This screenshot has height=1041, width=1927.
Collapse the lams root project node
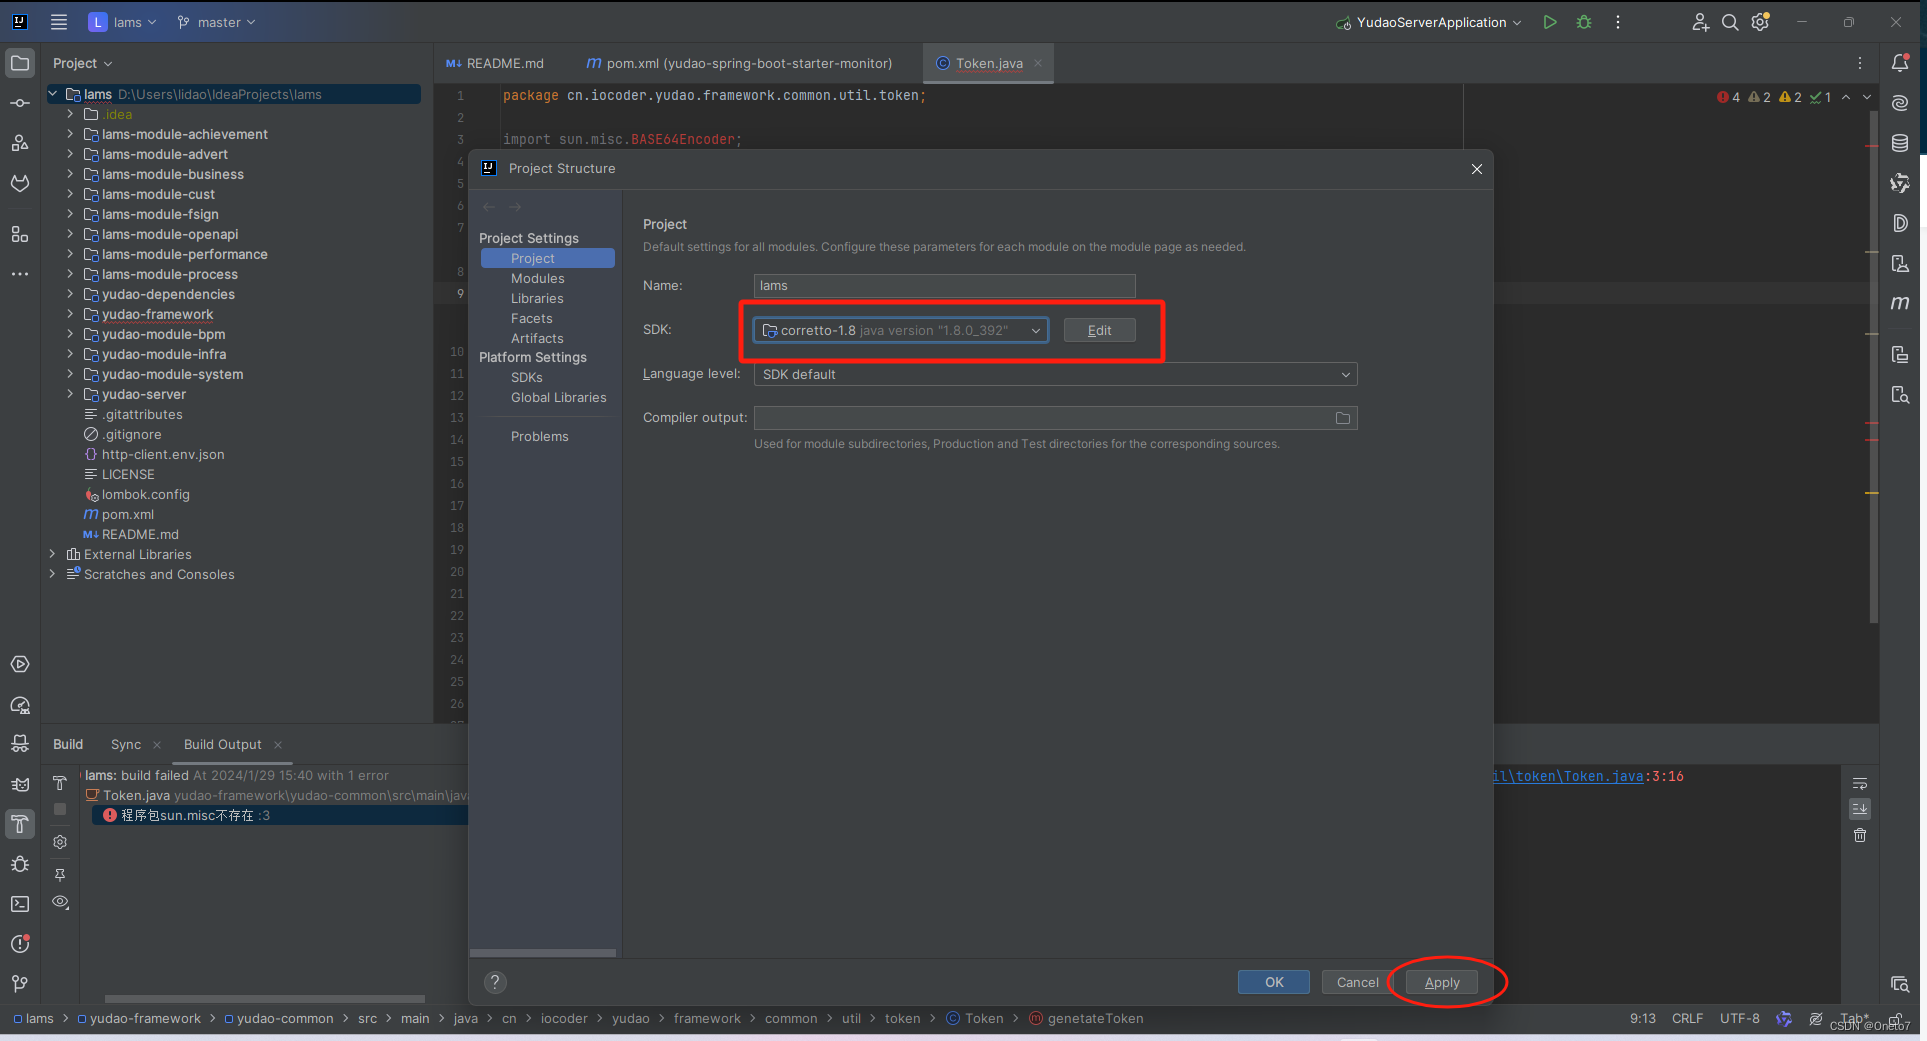pos(52,94)
